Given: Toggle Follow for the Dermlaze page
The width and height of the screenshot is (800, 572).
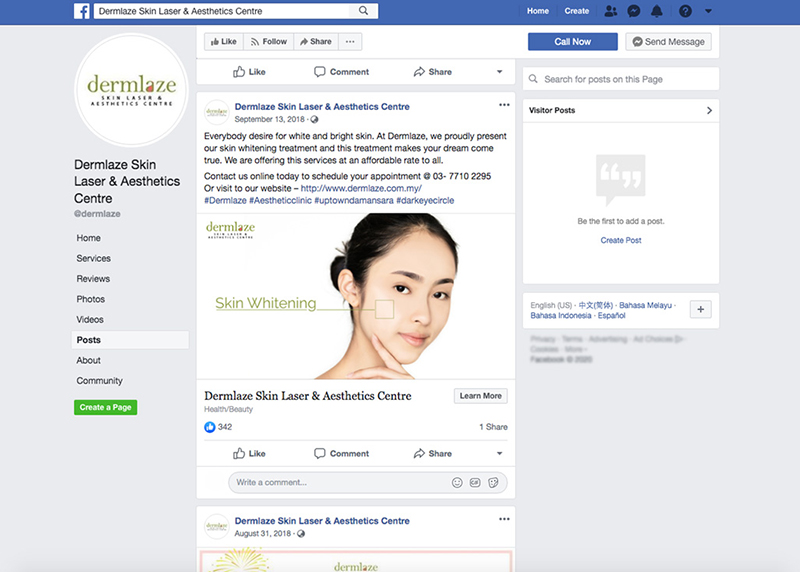Looking at the screenshot, I should [268, 42].
